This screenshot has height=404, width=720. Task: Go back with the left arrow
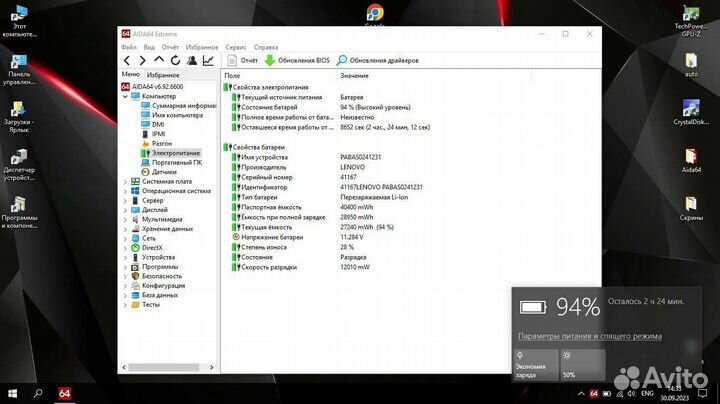pyautogui.click(x=127, y=60)
